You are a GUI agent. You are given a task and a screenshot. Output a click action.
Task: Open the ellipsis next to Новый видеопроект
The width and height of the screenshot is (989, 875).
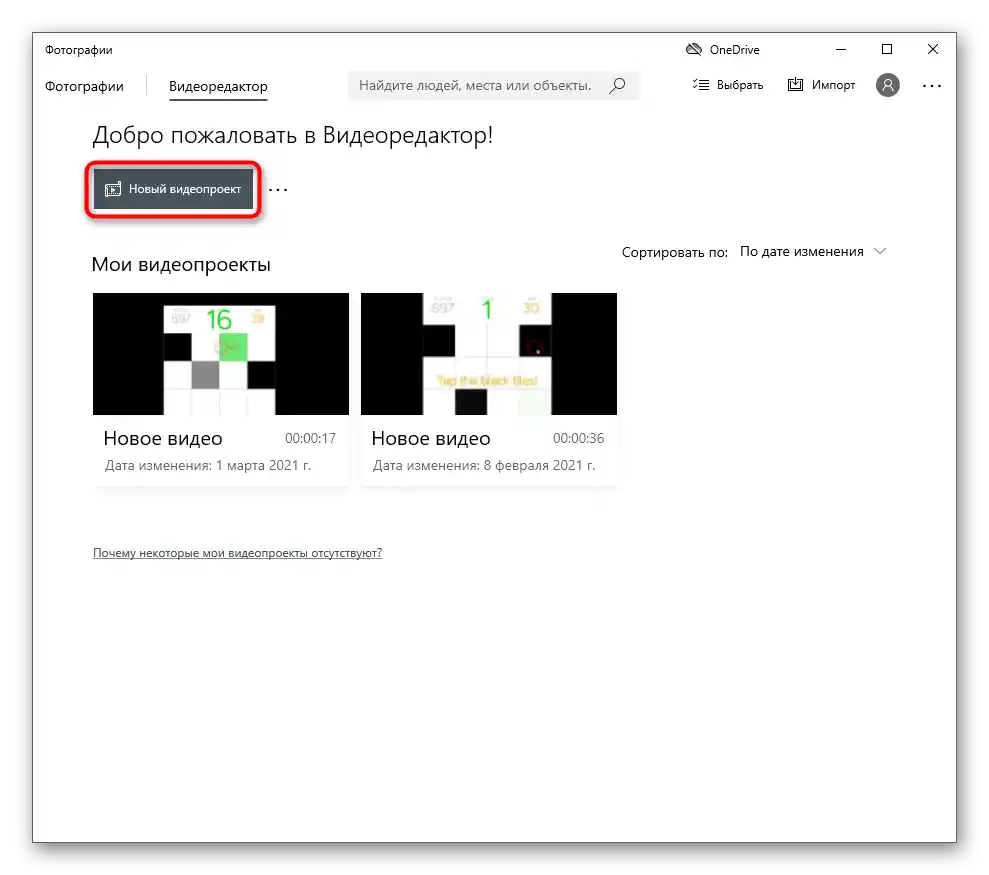[x=278, y=189]
